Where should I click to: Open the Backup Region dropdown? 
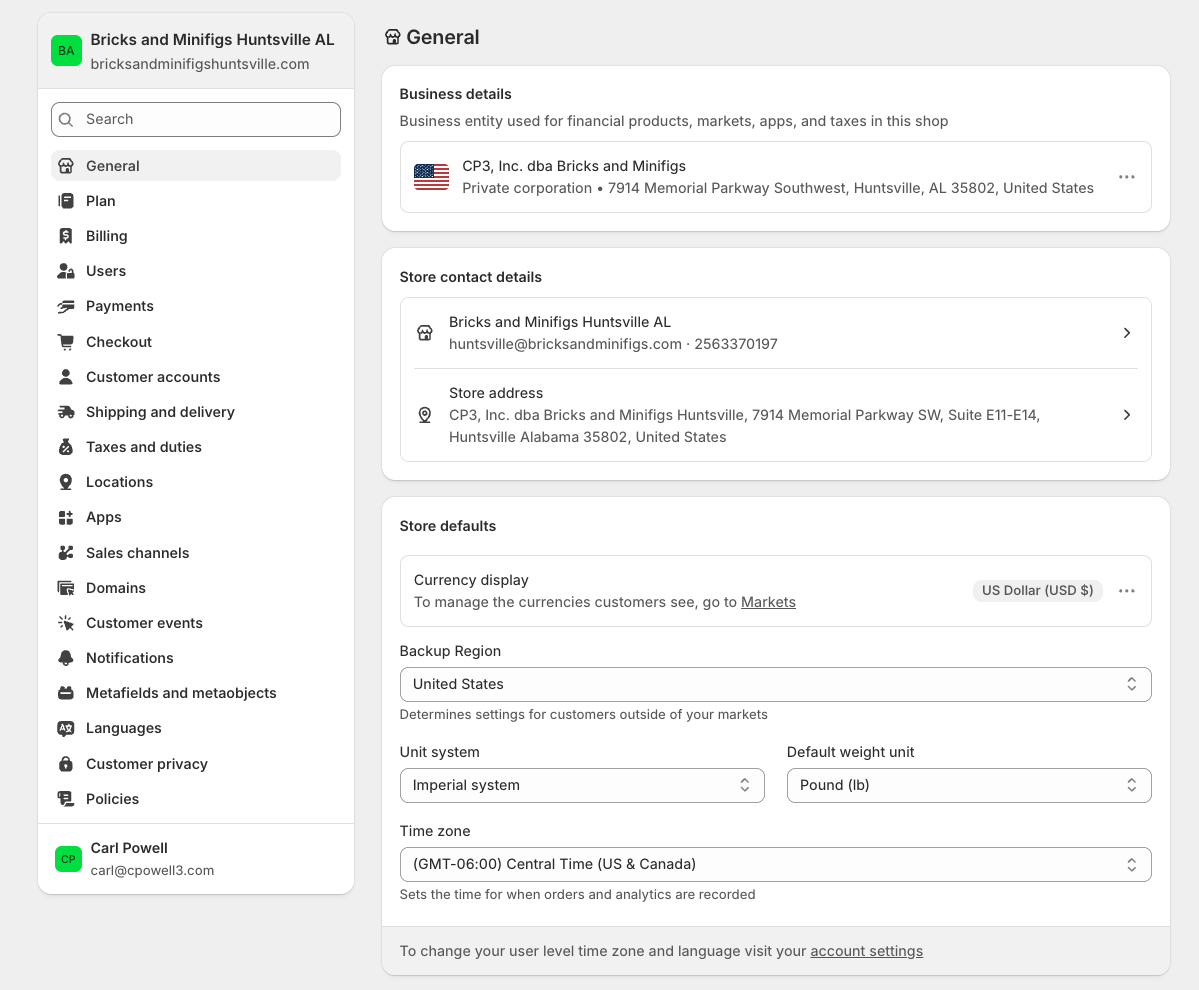pyautogui.click(x=775, y=684)
